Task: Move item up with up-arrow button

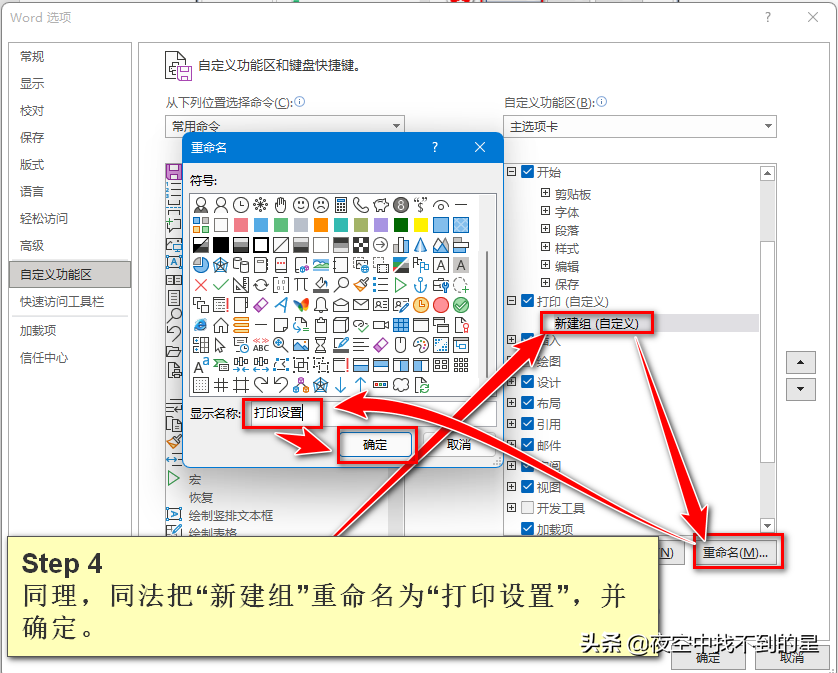Action: tap(800, 362)
